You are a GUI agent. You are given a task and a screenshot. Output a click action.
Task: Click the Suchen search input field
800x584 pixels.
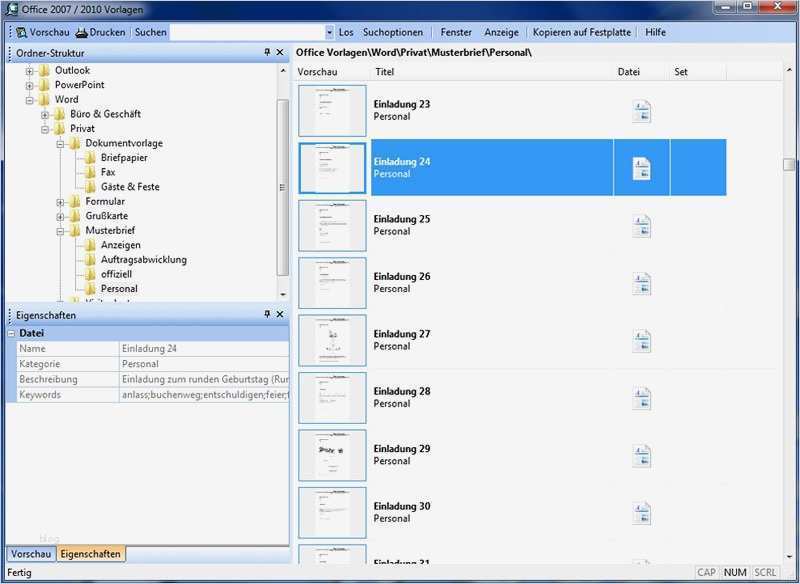247,32
